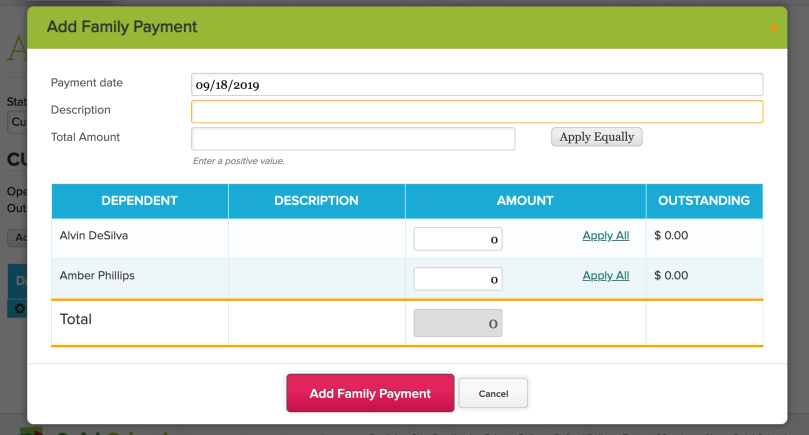Focus the Description text field

(476, 111)
